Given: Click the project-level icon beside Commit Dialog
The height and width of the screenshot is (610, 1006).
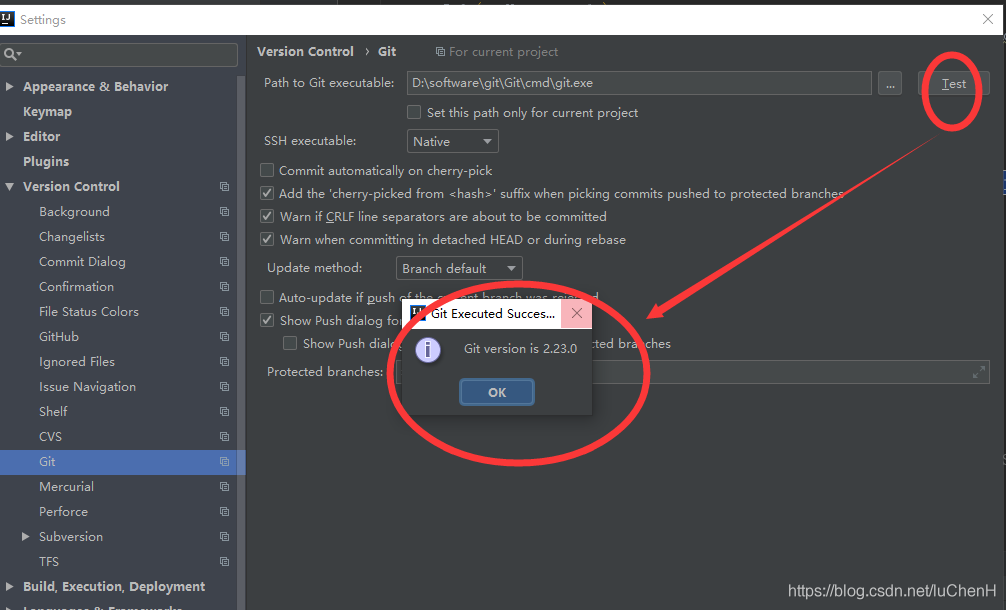Looking at the screenshot, I should click(x=224, y=262).
